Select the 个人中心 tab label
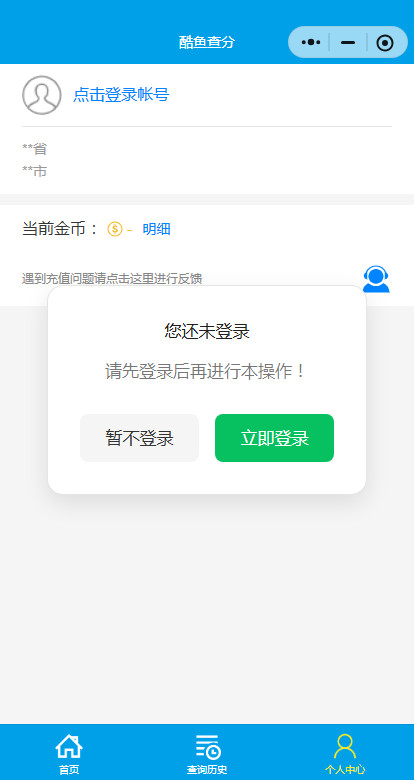414x780 pixels. pos(345,770)
